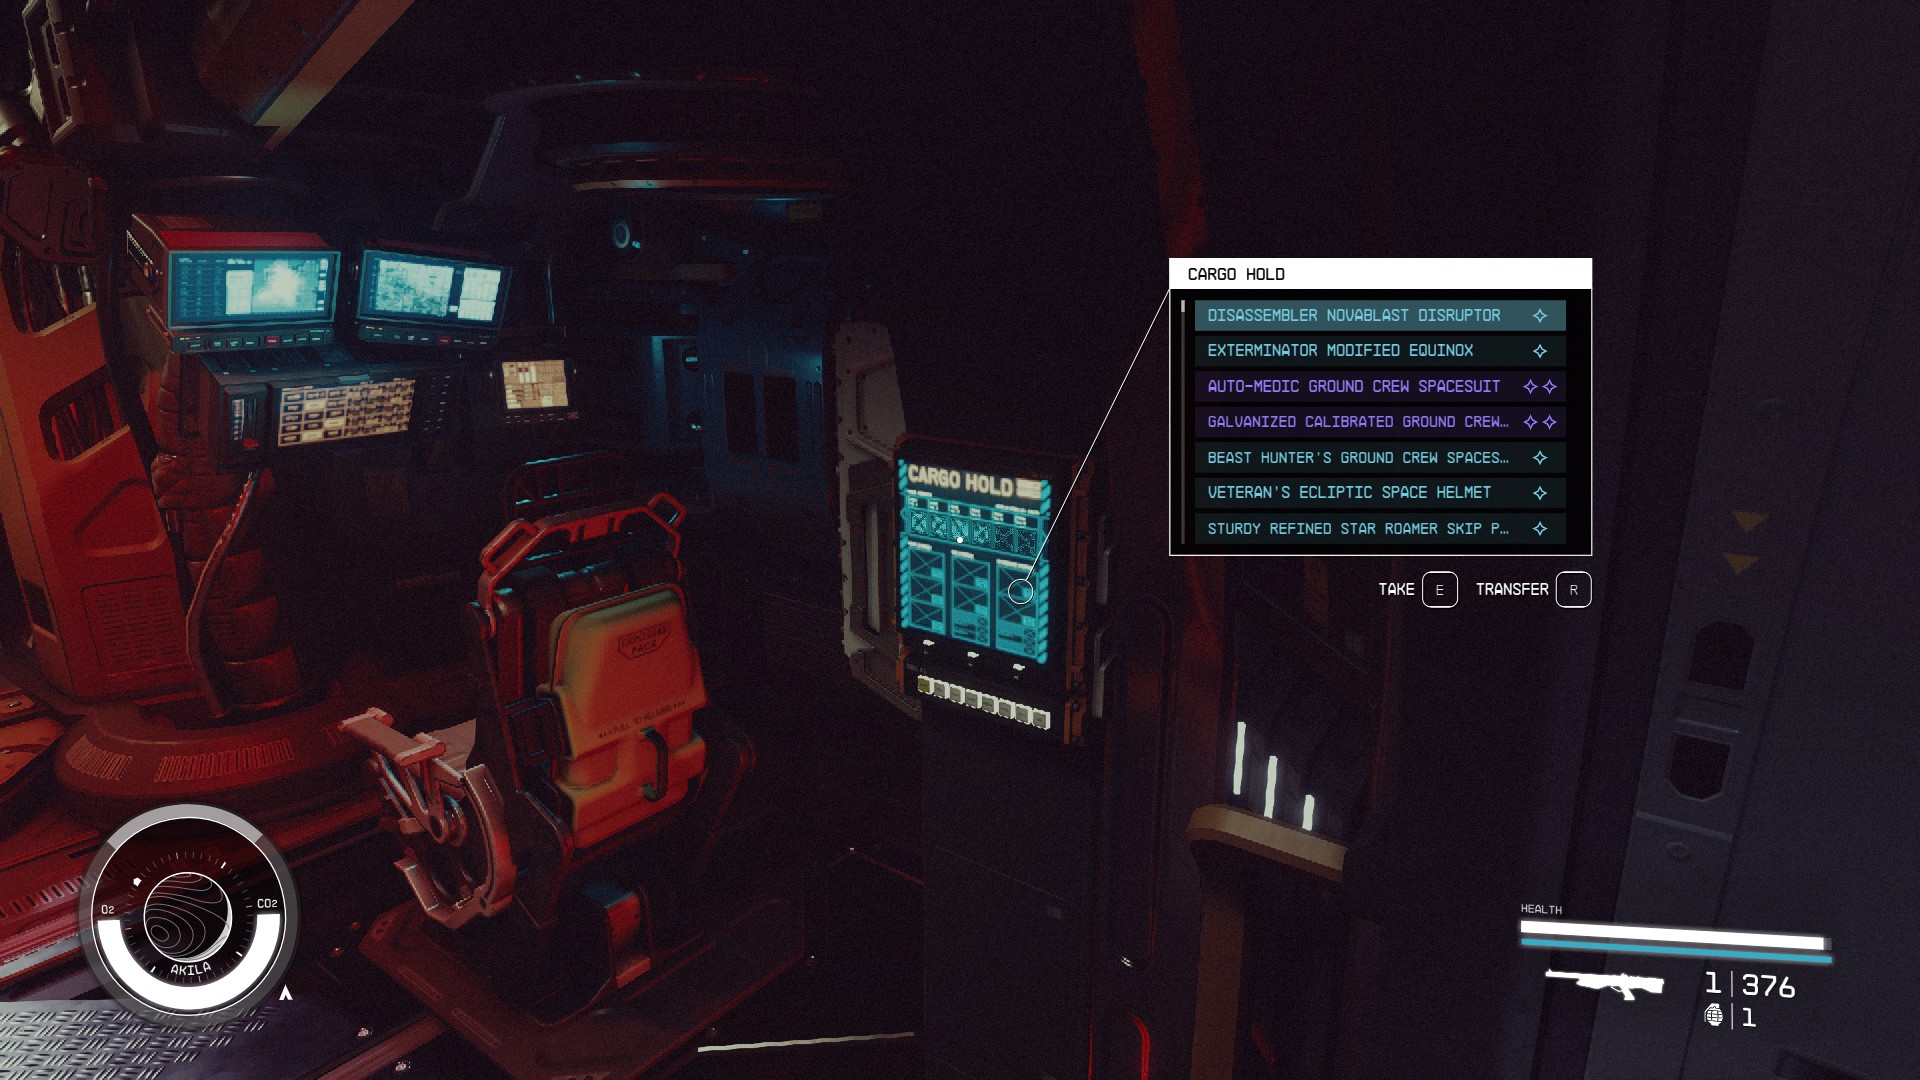Click the double-diamond icons on Auto-Medic spacesuit row

point(1540,386)
